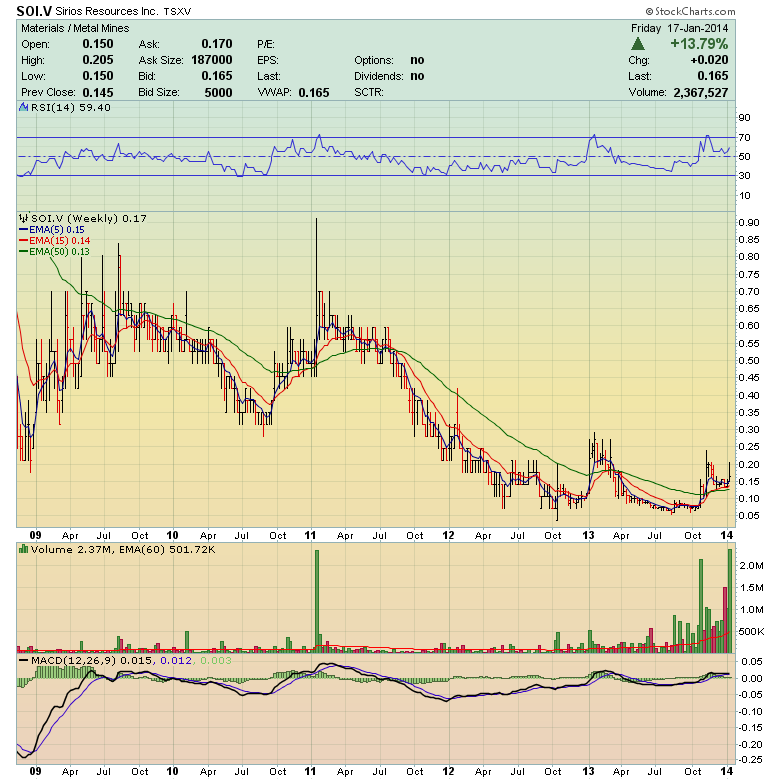The height and width of the screenshot is (780, 780).
Task: Click the Bid Size value 5000
Action: [218, 93]
